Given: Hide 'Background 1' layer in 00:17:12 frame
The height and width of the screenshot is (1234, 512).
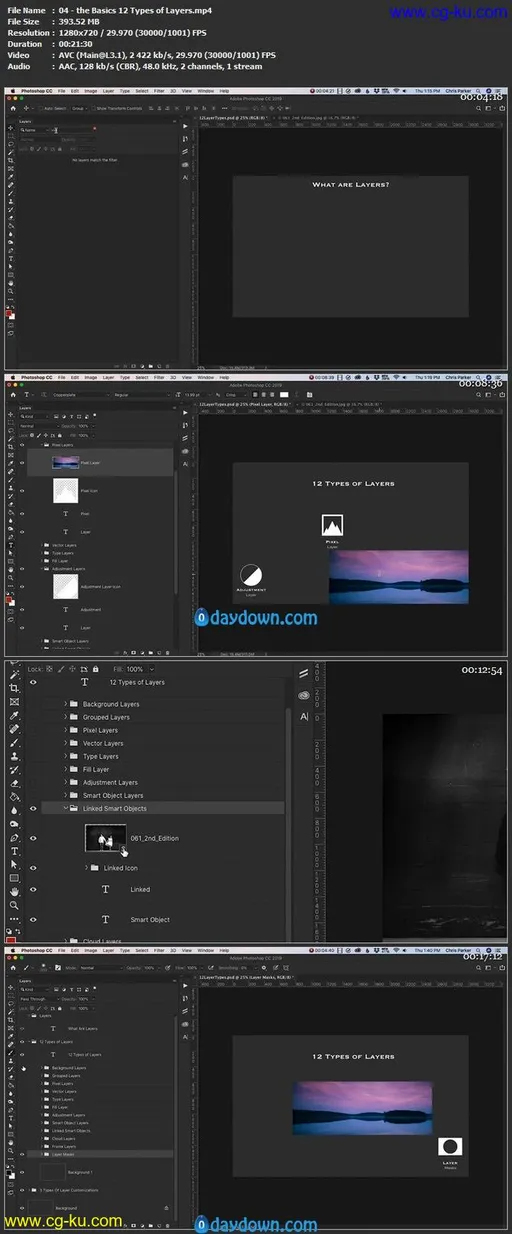Looking at the screenshot, I should tap(22, 1172).
